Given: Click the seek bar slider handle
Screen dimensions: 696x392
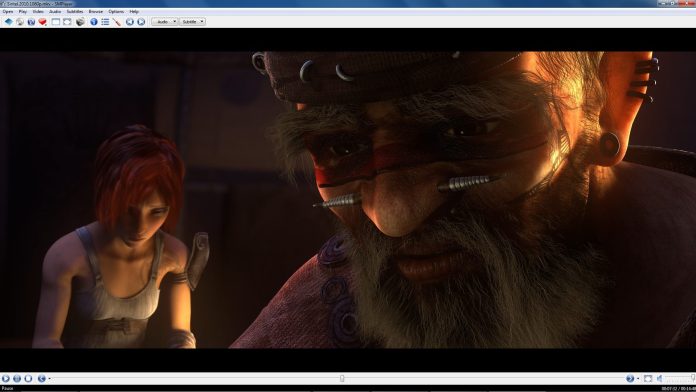Looking at the screenshot, I should coord(342,378).
